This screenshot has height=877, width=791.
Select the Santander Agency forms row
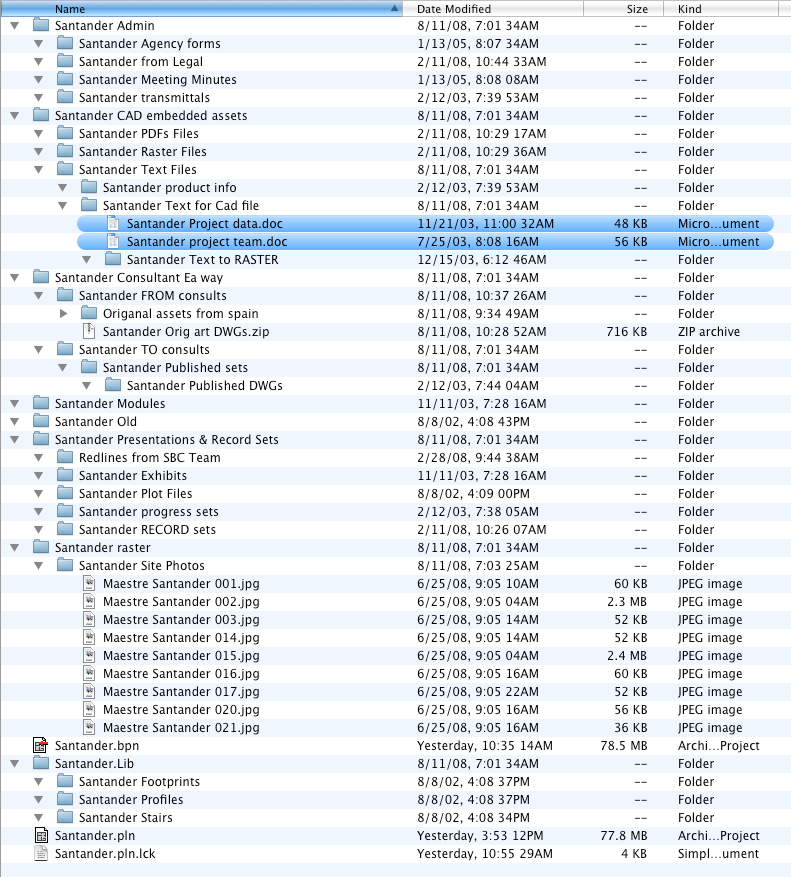click(x=396, y=44)
